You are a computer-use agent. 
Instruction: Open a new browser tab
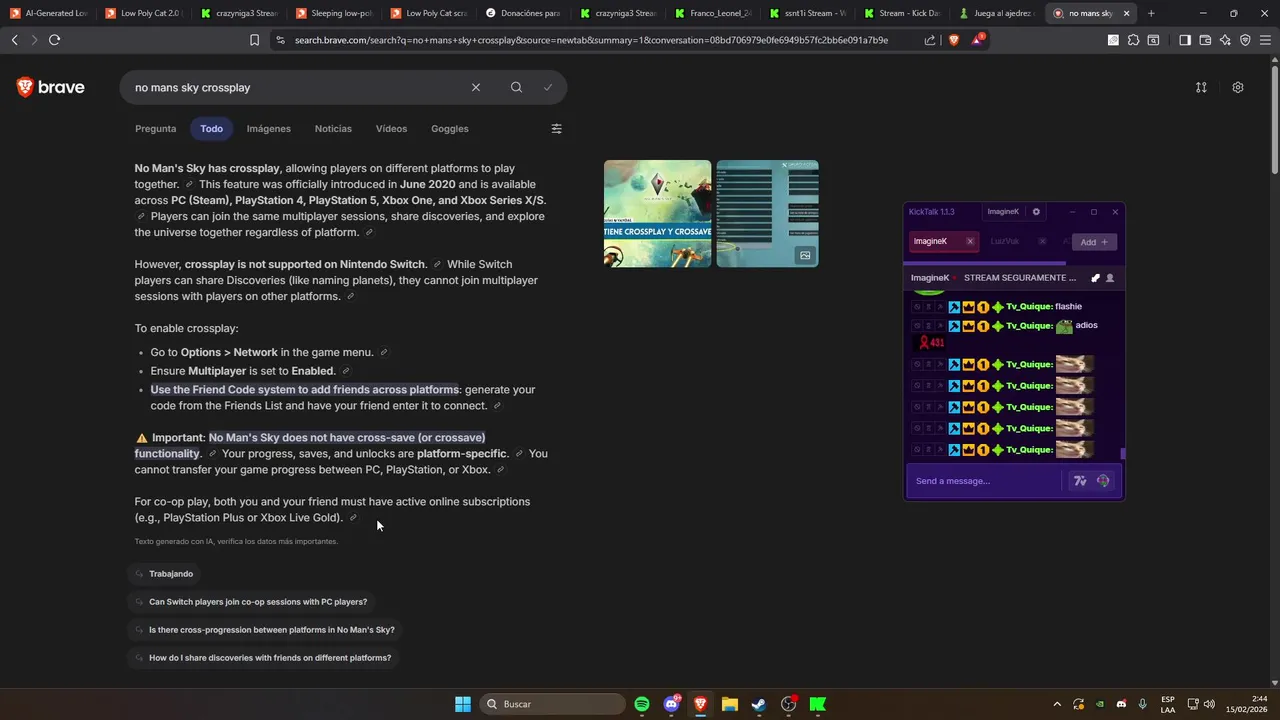(1151, 13)
